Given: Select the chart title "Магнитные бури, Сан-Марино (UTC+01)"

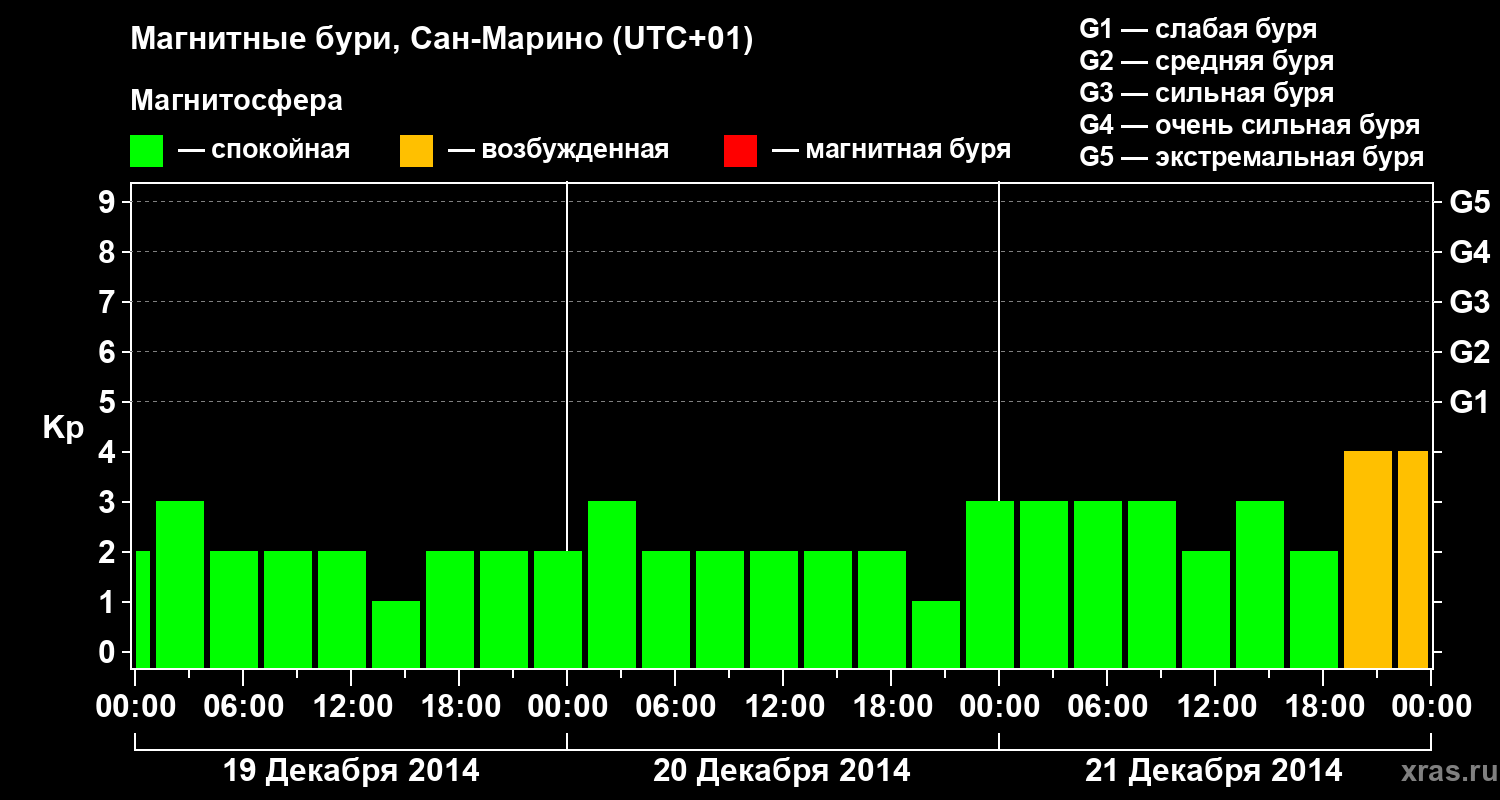Looking at the screenshot, I should (442, 40).
